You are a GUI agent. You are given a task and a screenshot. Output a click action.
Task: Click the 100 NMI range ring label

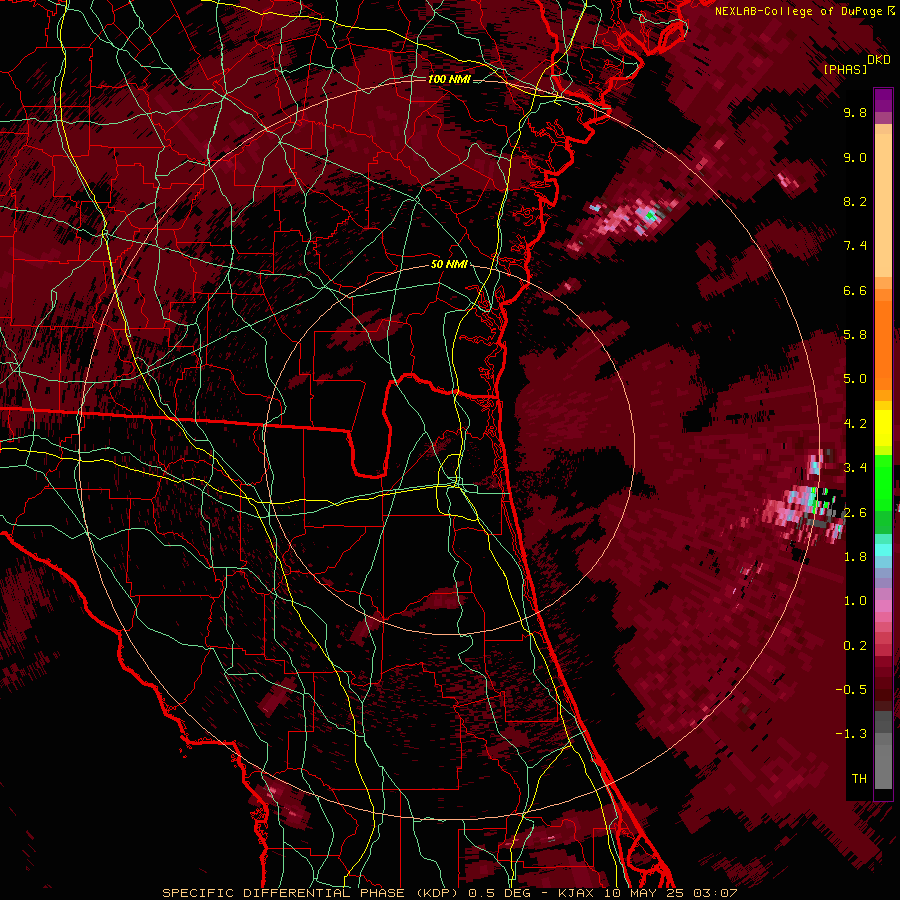[x=449, y=79]
